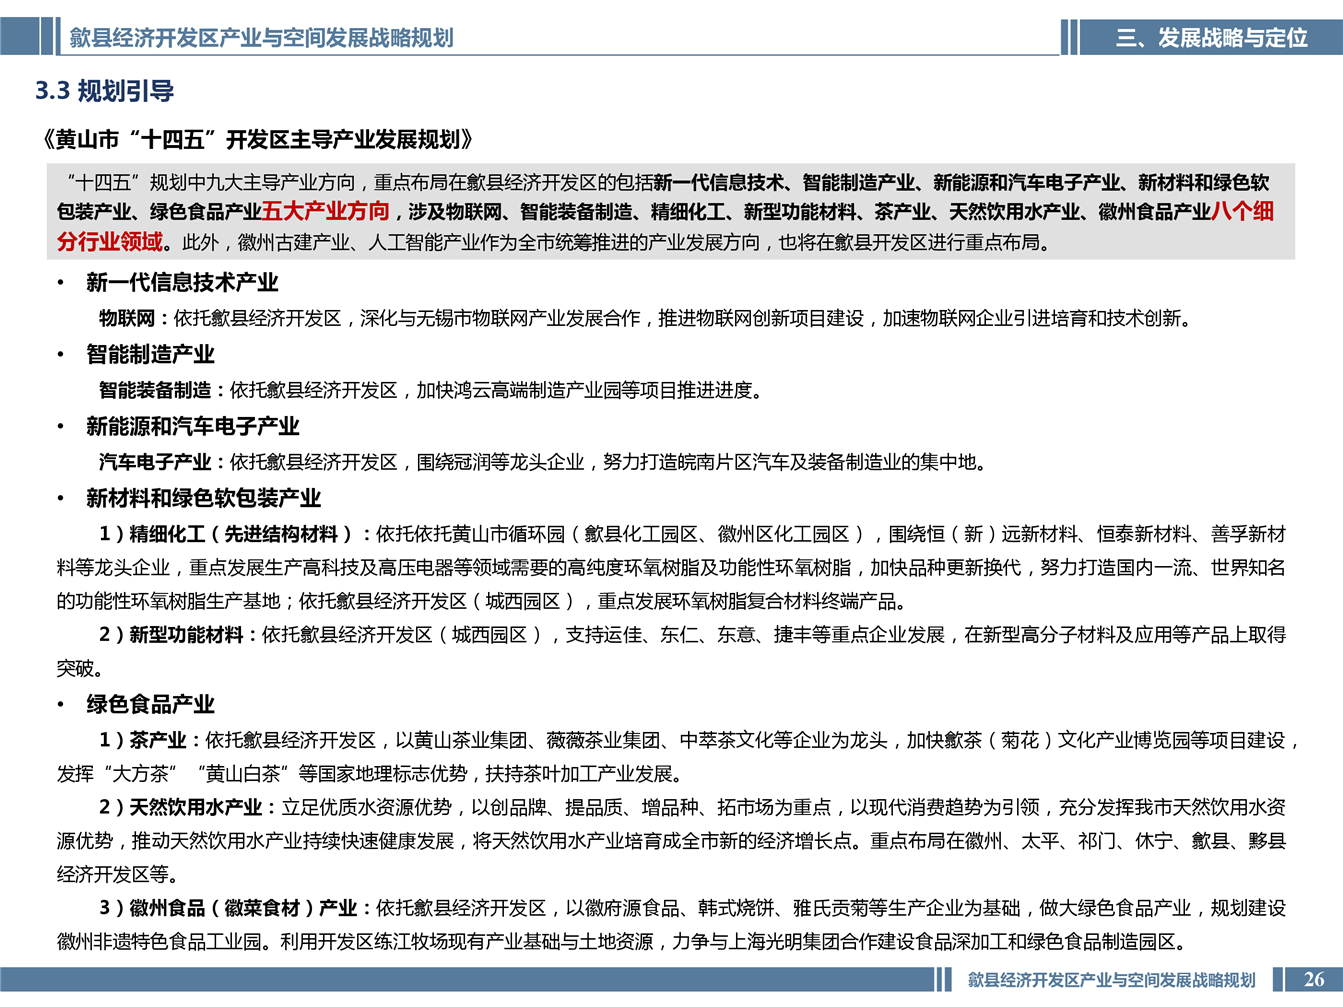Click title 《黄山市"十四五"开发区主导产业发展规划》
The image size is (1343, 1007).
(258, 139)
